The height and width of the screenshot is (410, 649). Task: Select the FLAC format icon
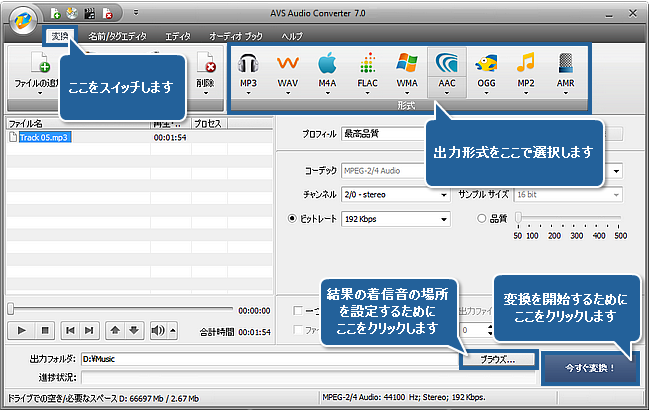368,63
